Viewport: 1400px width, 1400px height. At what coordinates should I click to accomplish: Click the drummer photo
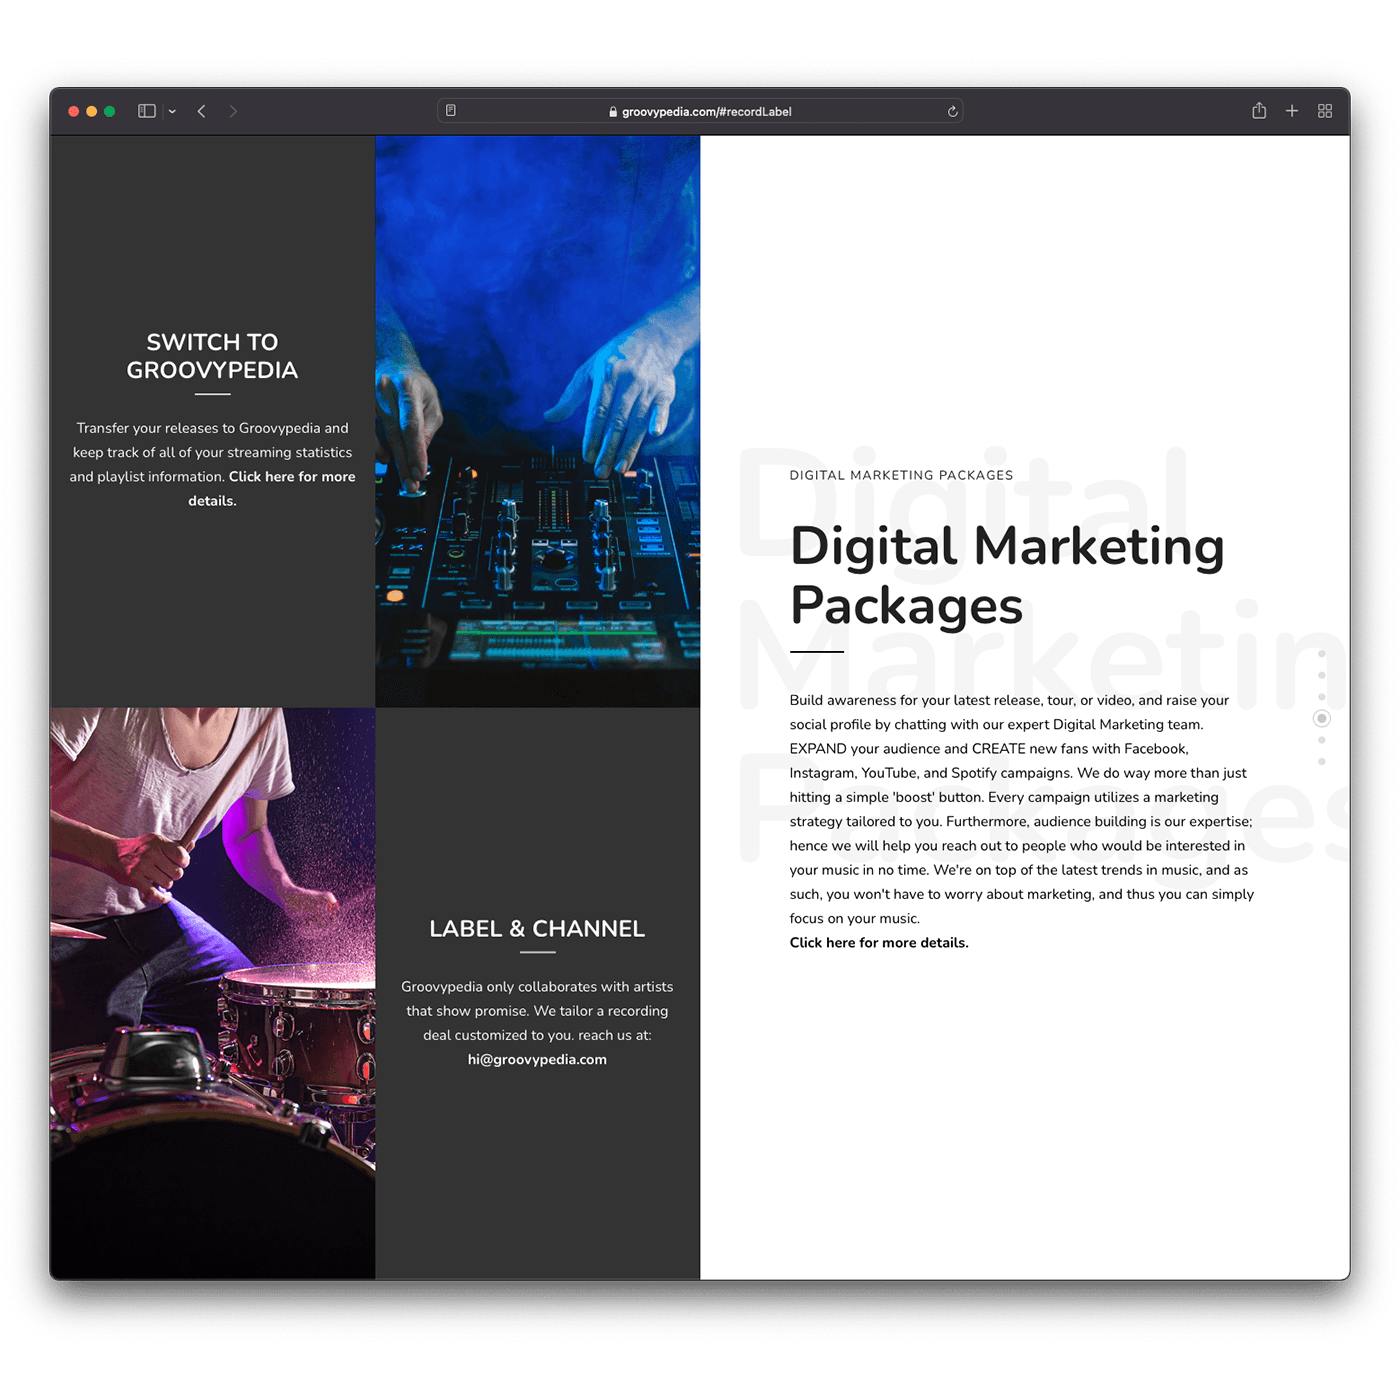[x=212, y=992]
